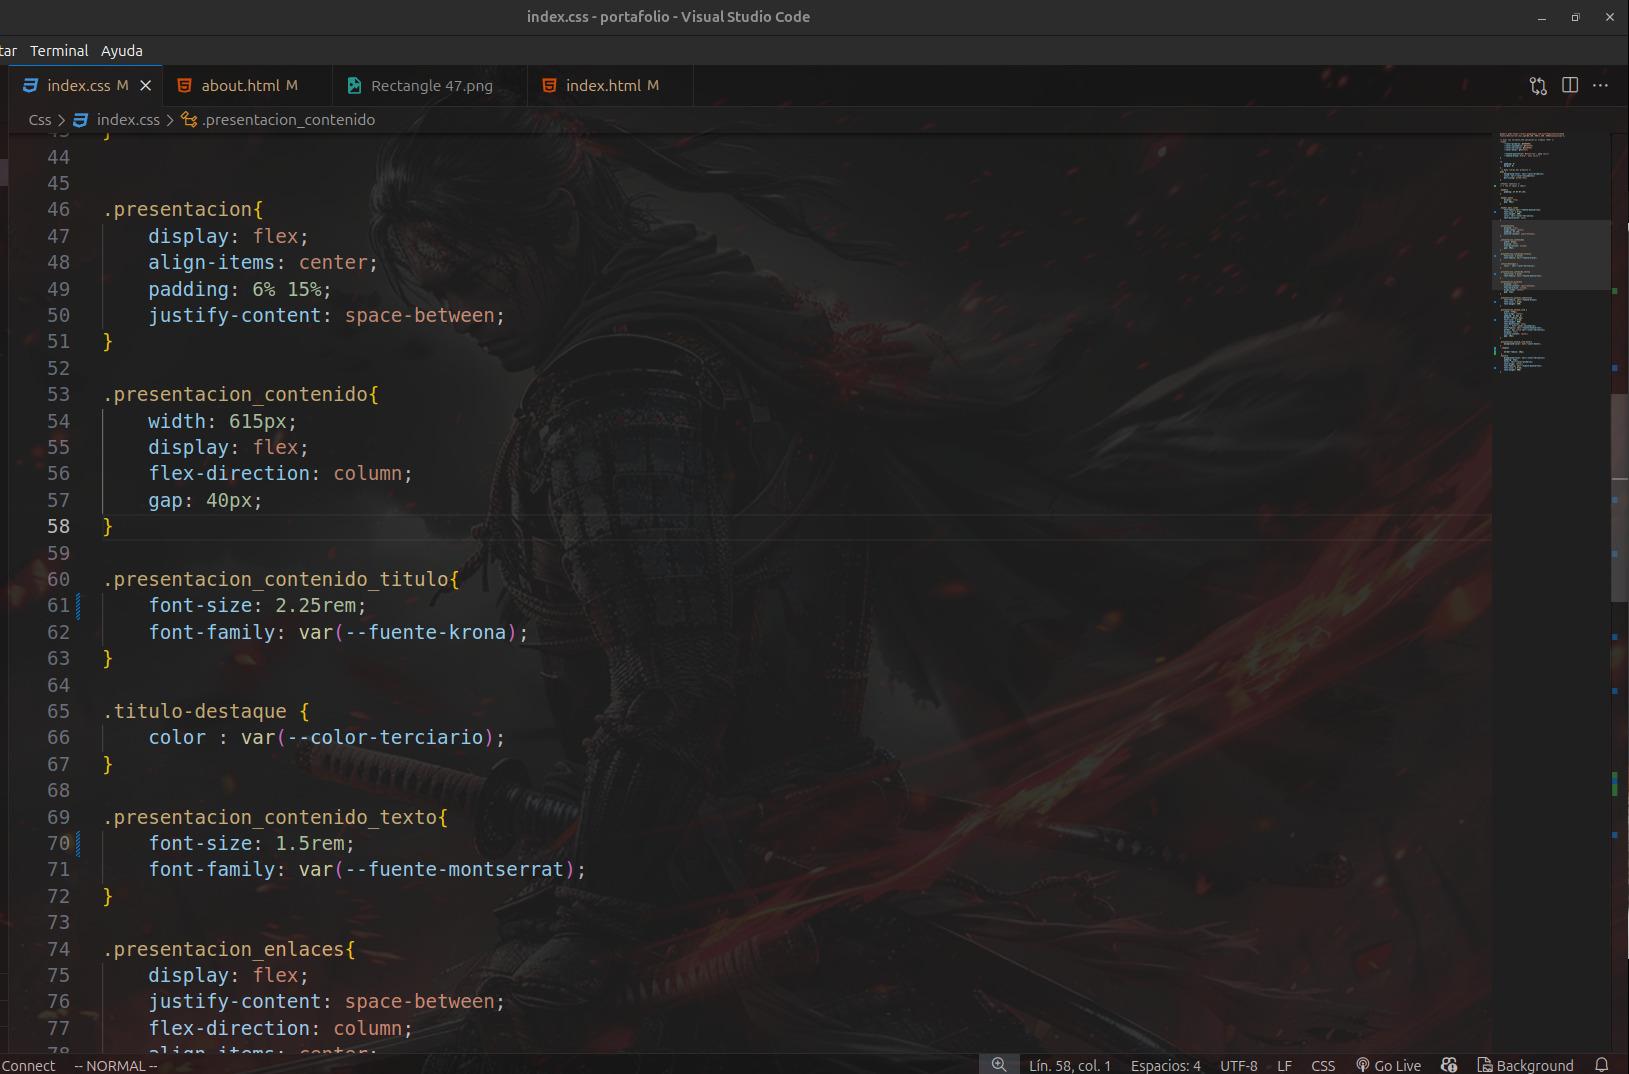Click the Copilot status icon
This screenshot has width=1629, height=1074.
pyautogui.click(x=1449, y=1065)
